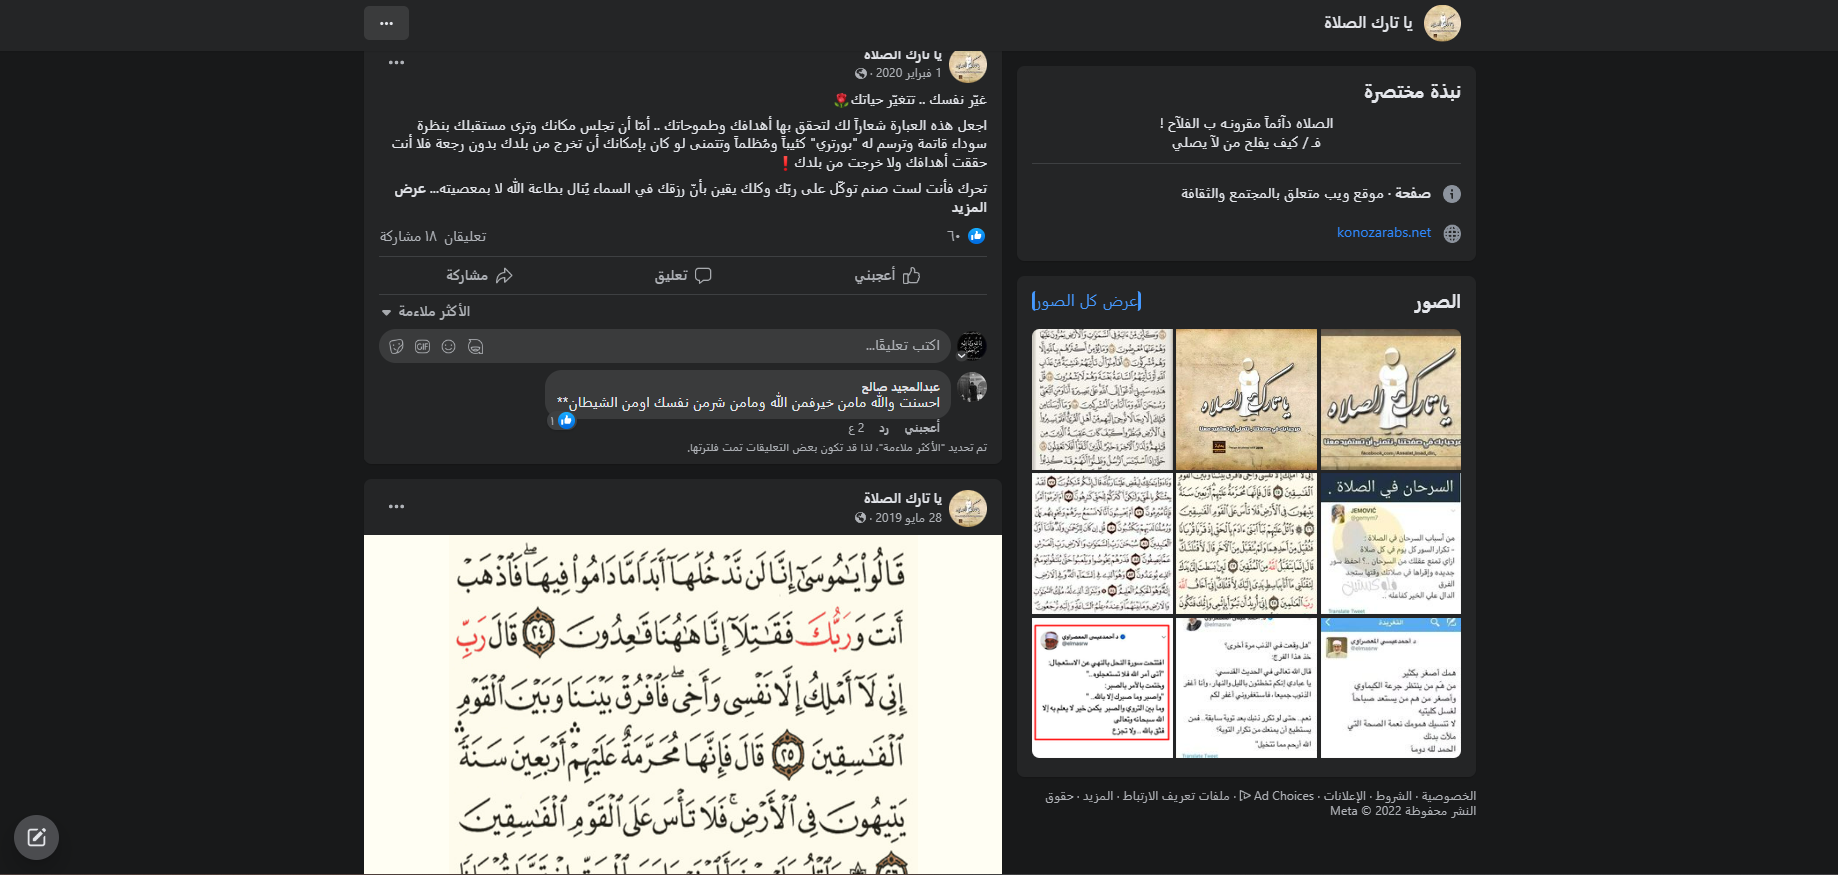The image size is (1838, 875).
Task: Open konozarabs.net website link
Action: click(1383, 233)
